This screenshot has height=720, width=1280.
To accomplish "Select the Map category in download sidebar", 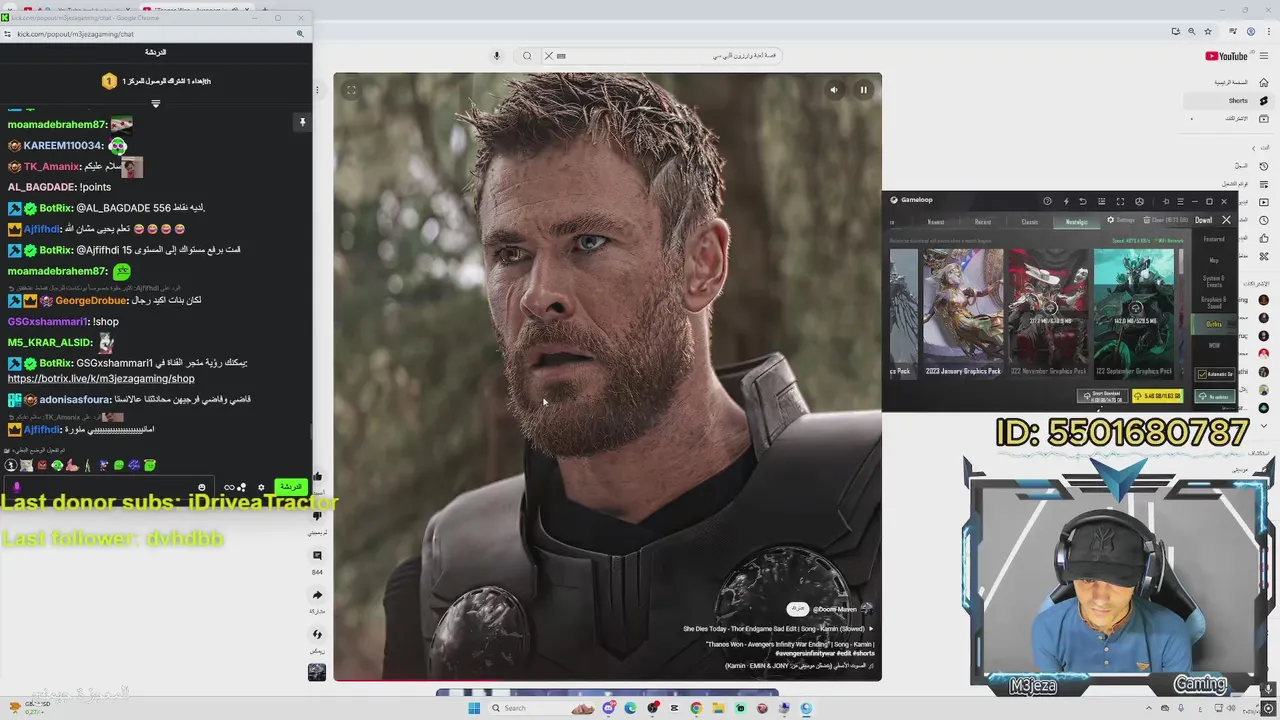I will click(1214, 260).
